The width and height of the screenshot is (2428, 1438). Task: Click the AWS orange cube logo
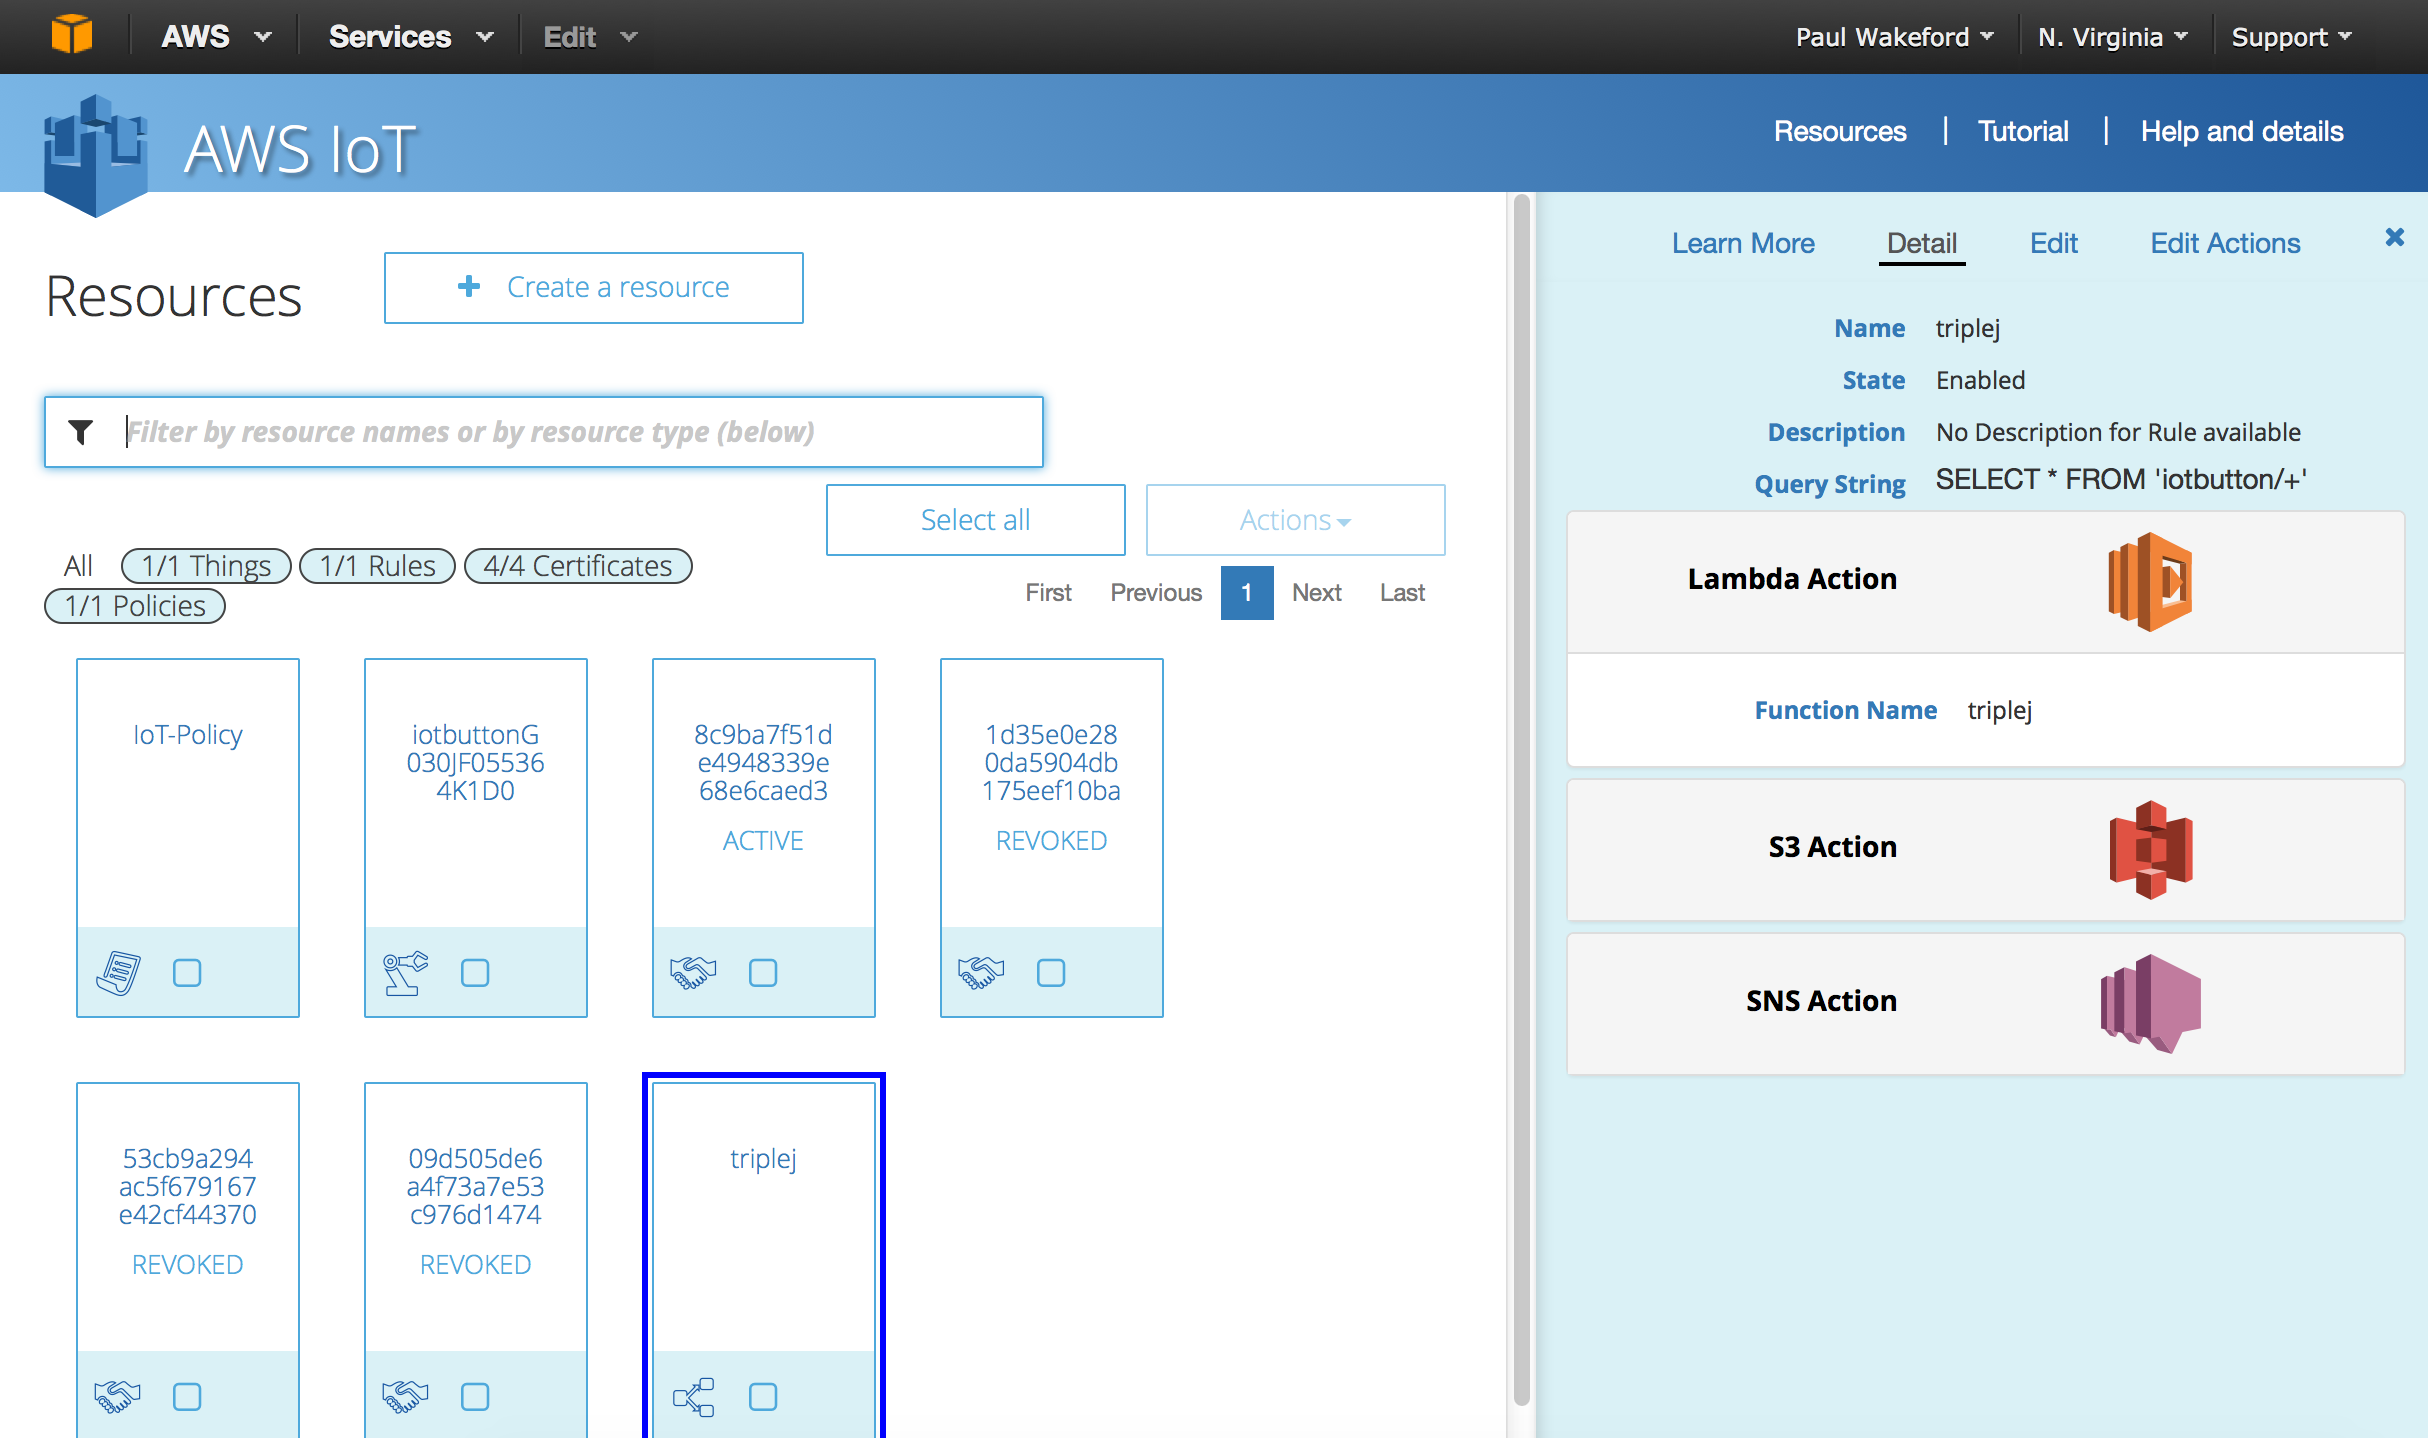point(72,36)
